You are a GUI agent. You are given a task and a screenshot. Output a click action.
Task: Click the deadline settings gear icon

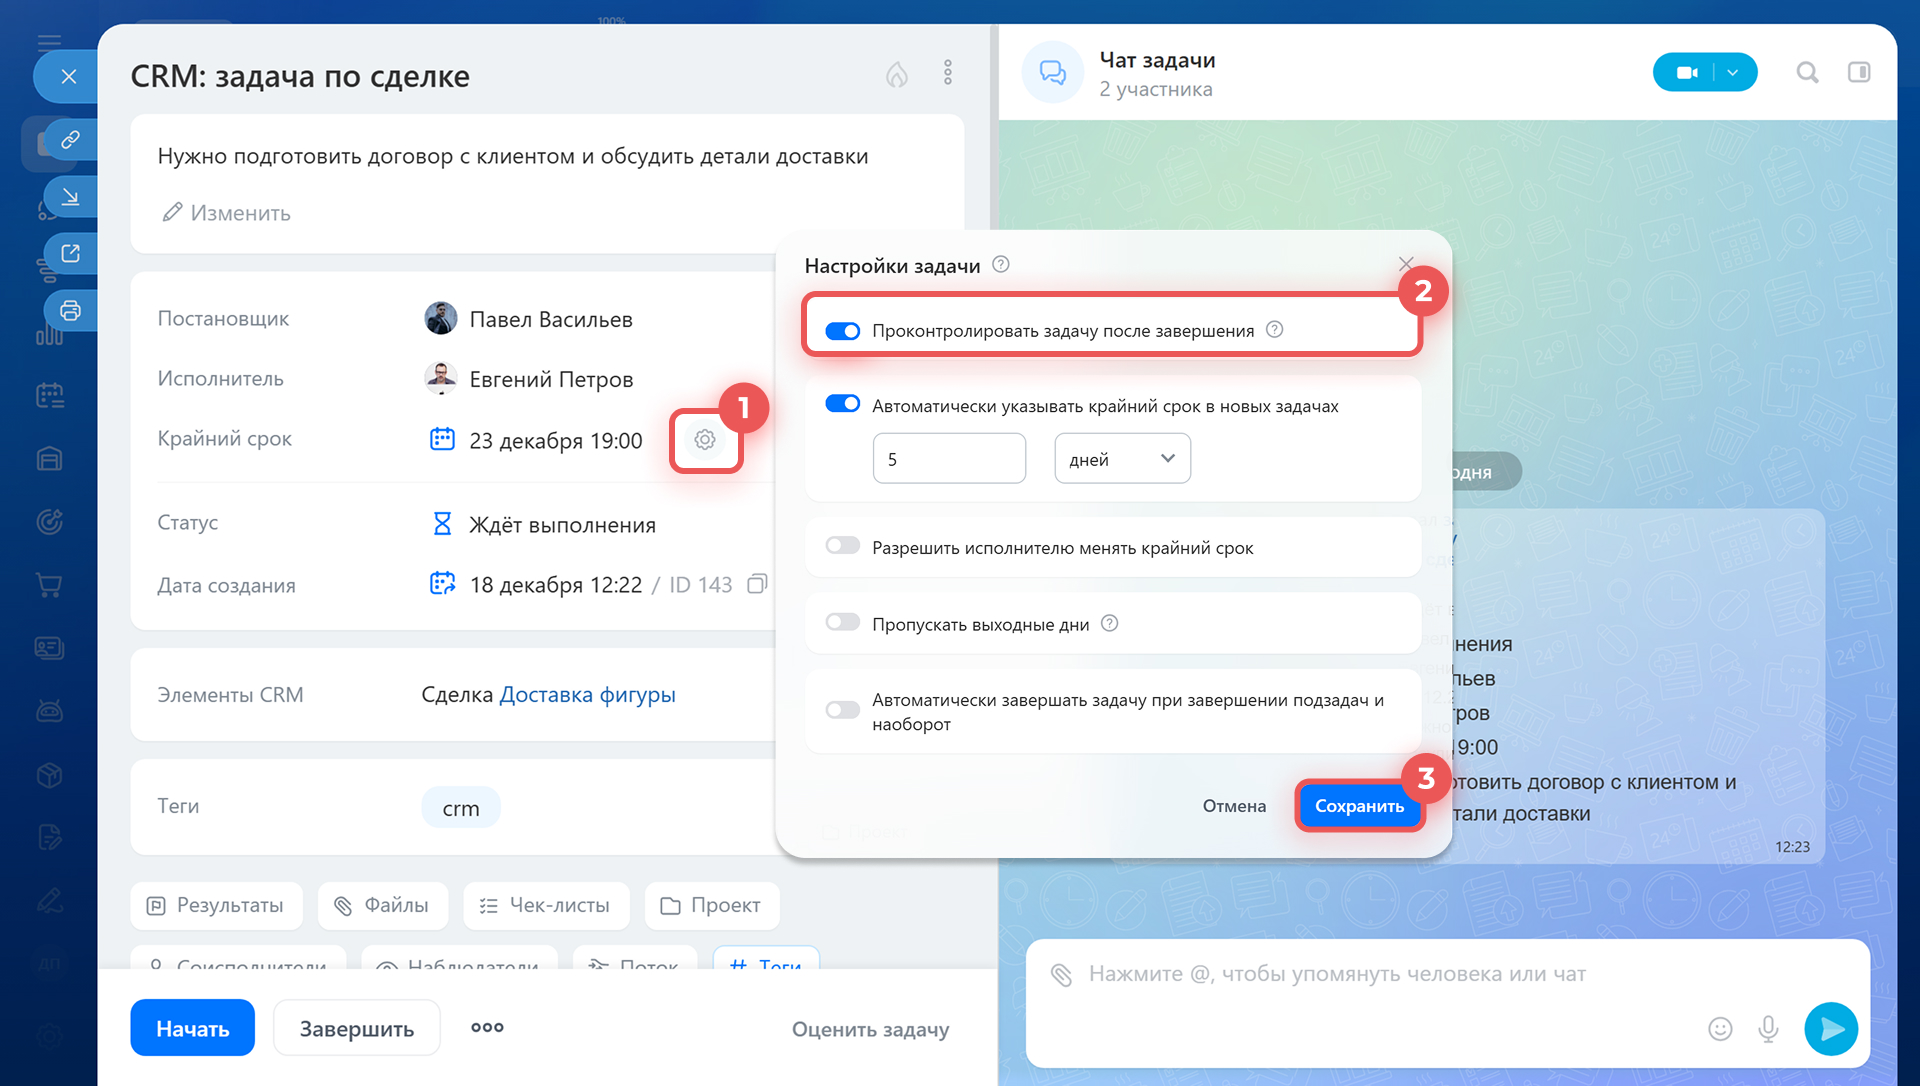point(705,440)
